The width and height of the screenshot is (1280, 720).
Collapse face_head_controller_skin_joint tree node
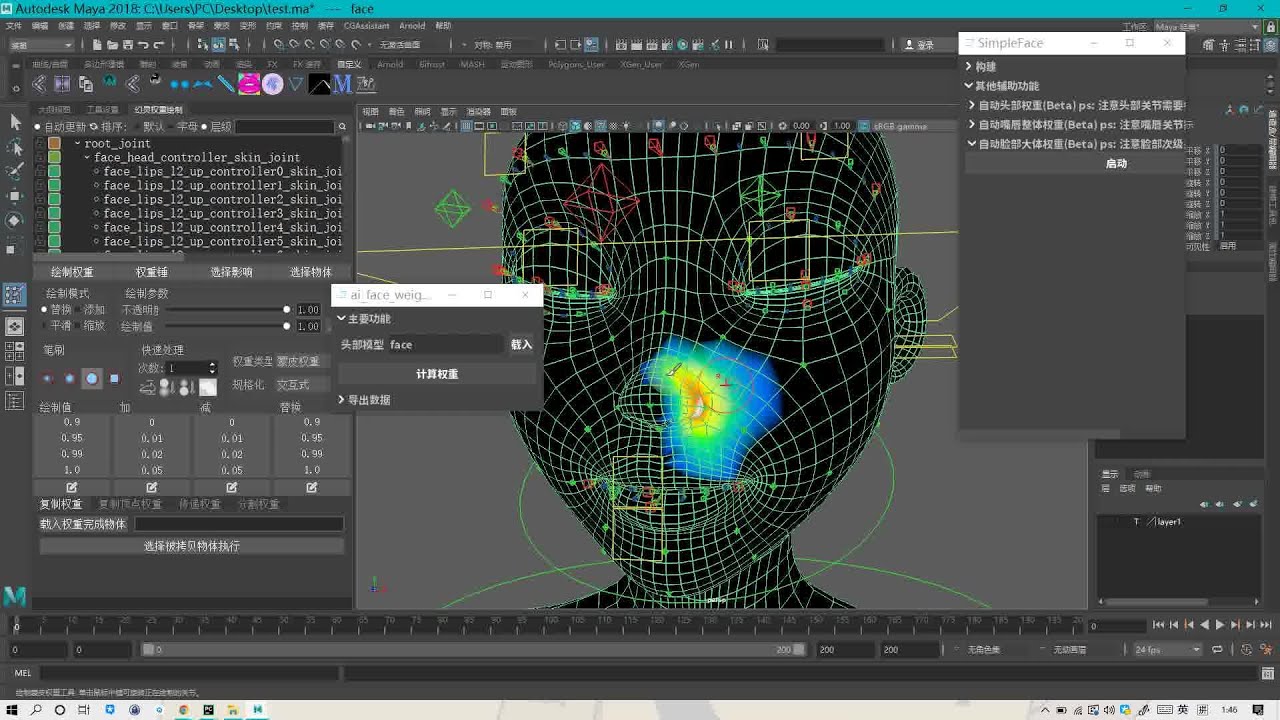(x=87, y=158)
